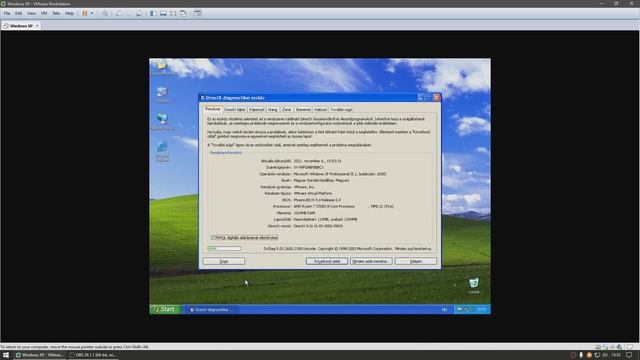Click the send Ctrl+Alt+Del toolbar icon

tap(105, 13)
